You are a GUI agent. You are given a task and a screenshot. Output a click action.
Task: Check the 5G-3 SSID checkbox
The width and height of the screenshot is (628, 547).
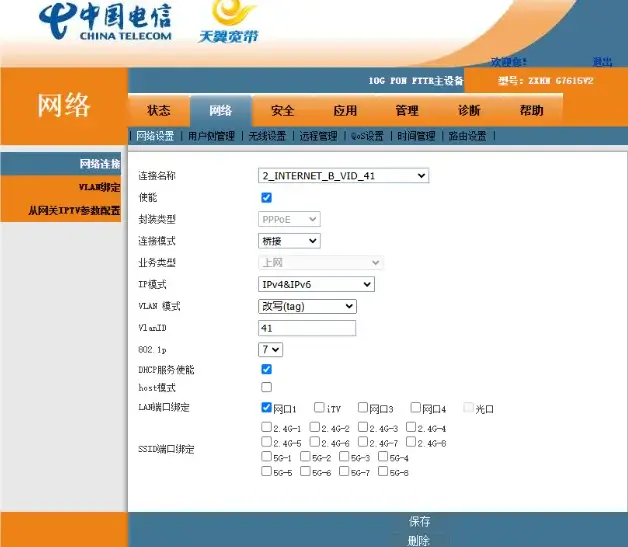pyautogui.click(x=344, y=456)
